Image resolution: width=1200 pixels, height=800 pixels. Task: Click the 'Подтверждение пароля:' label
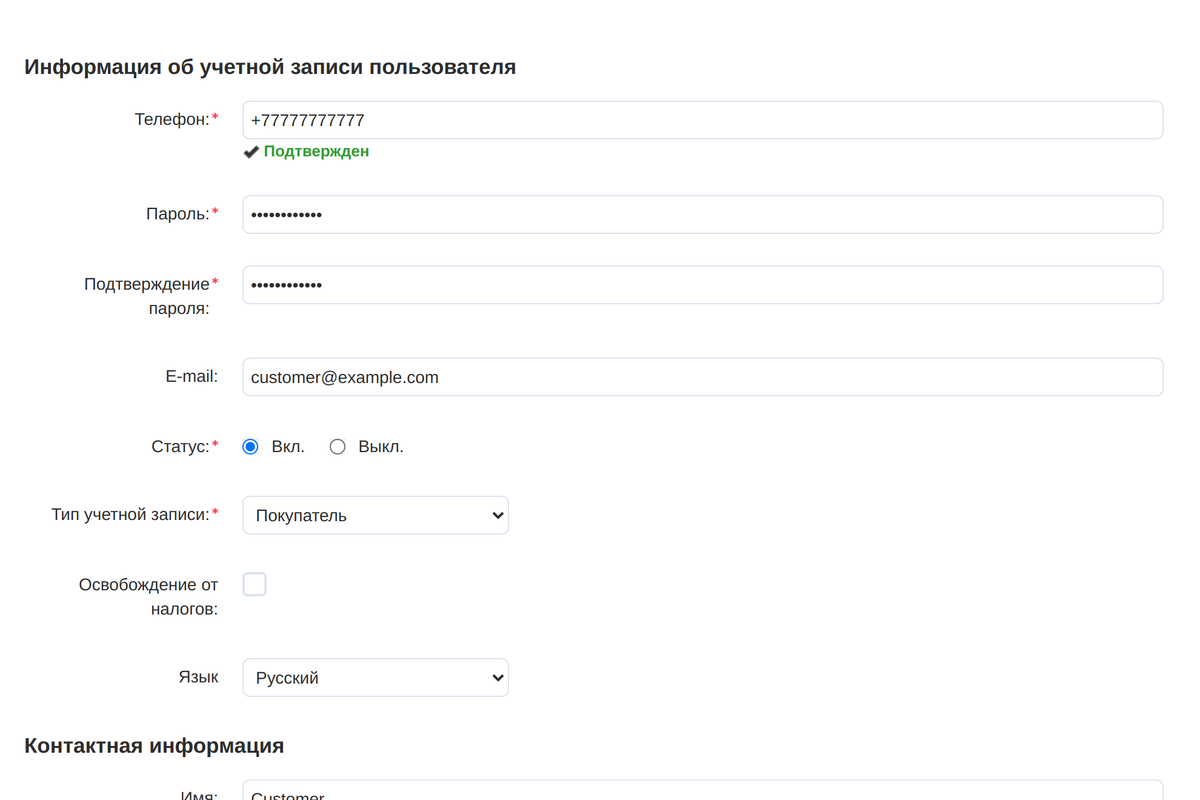[148, 296]
